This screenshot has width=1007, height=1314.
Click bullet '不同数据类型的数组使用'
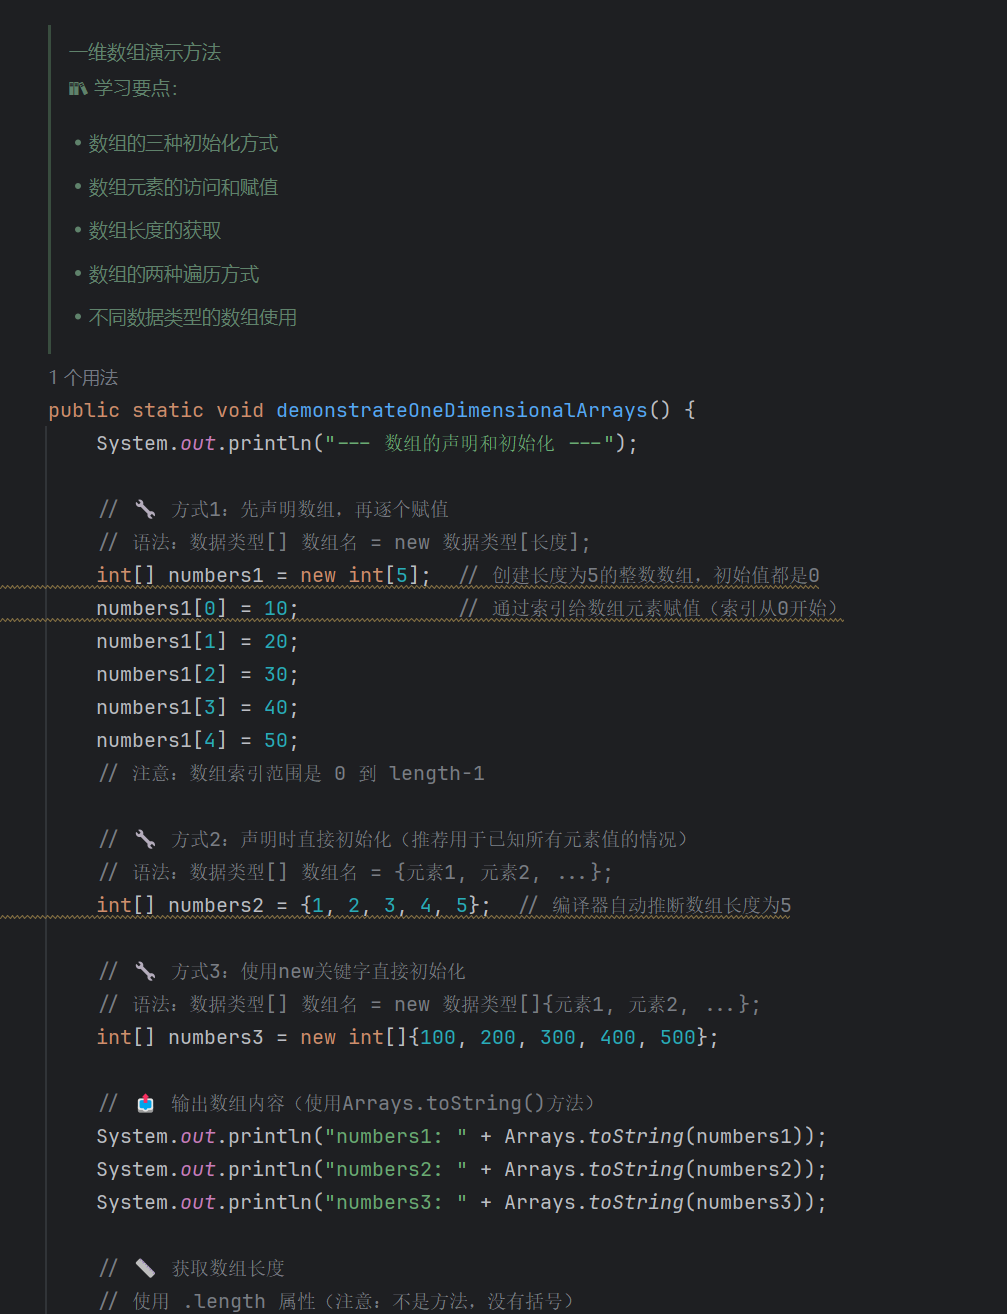[x=193, y=317]
